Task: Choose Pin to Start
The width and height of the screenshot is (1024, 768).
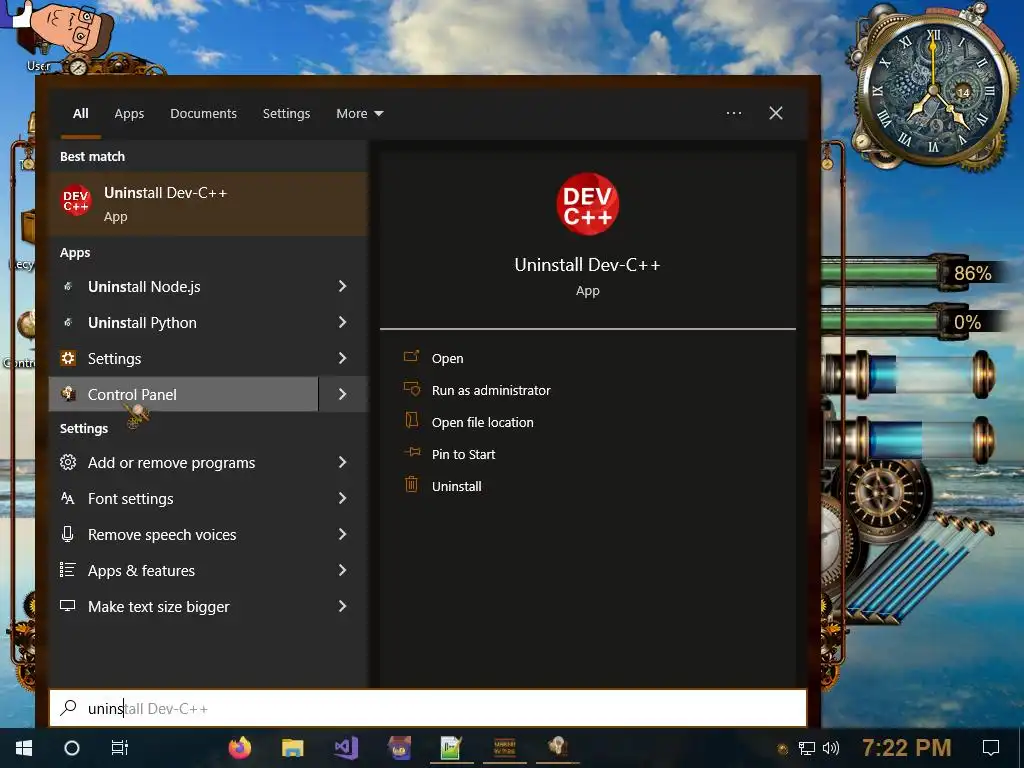Action: (x=464, y=455)
